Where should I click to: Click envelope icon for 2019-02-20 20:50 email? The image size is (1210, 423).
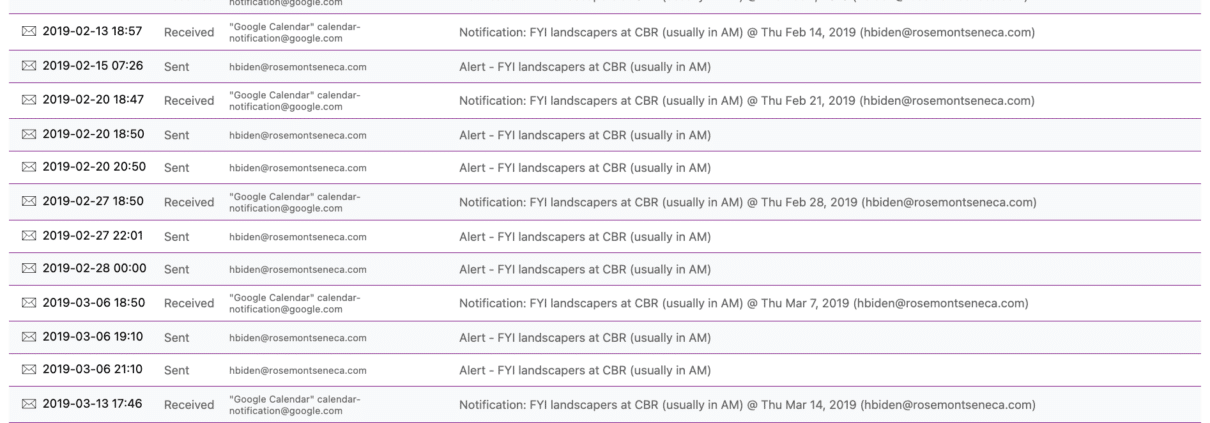(x=28, y=167)
